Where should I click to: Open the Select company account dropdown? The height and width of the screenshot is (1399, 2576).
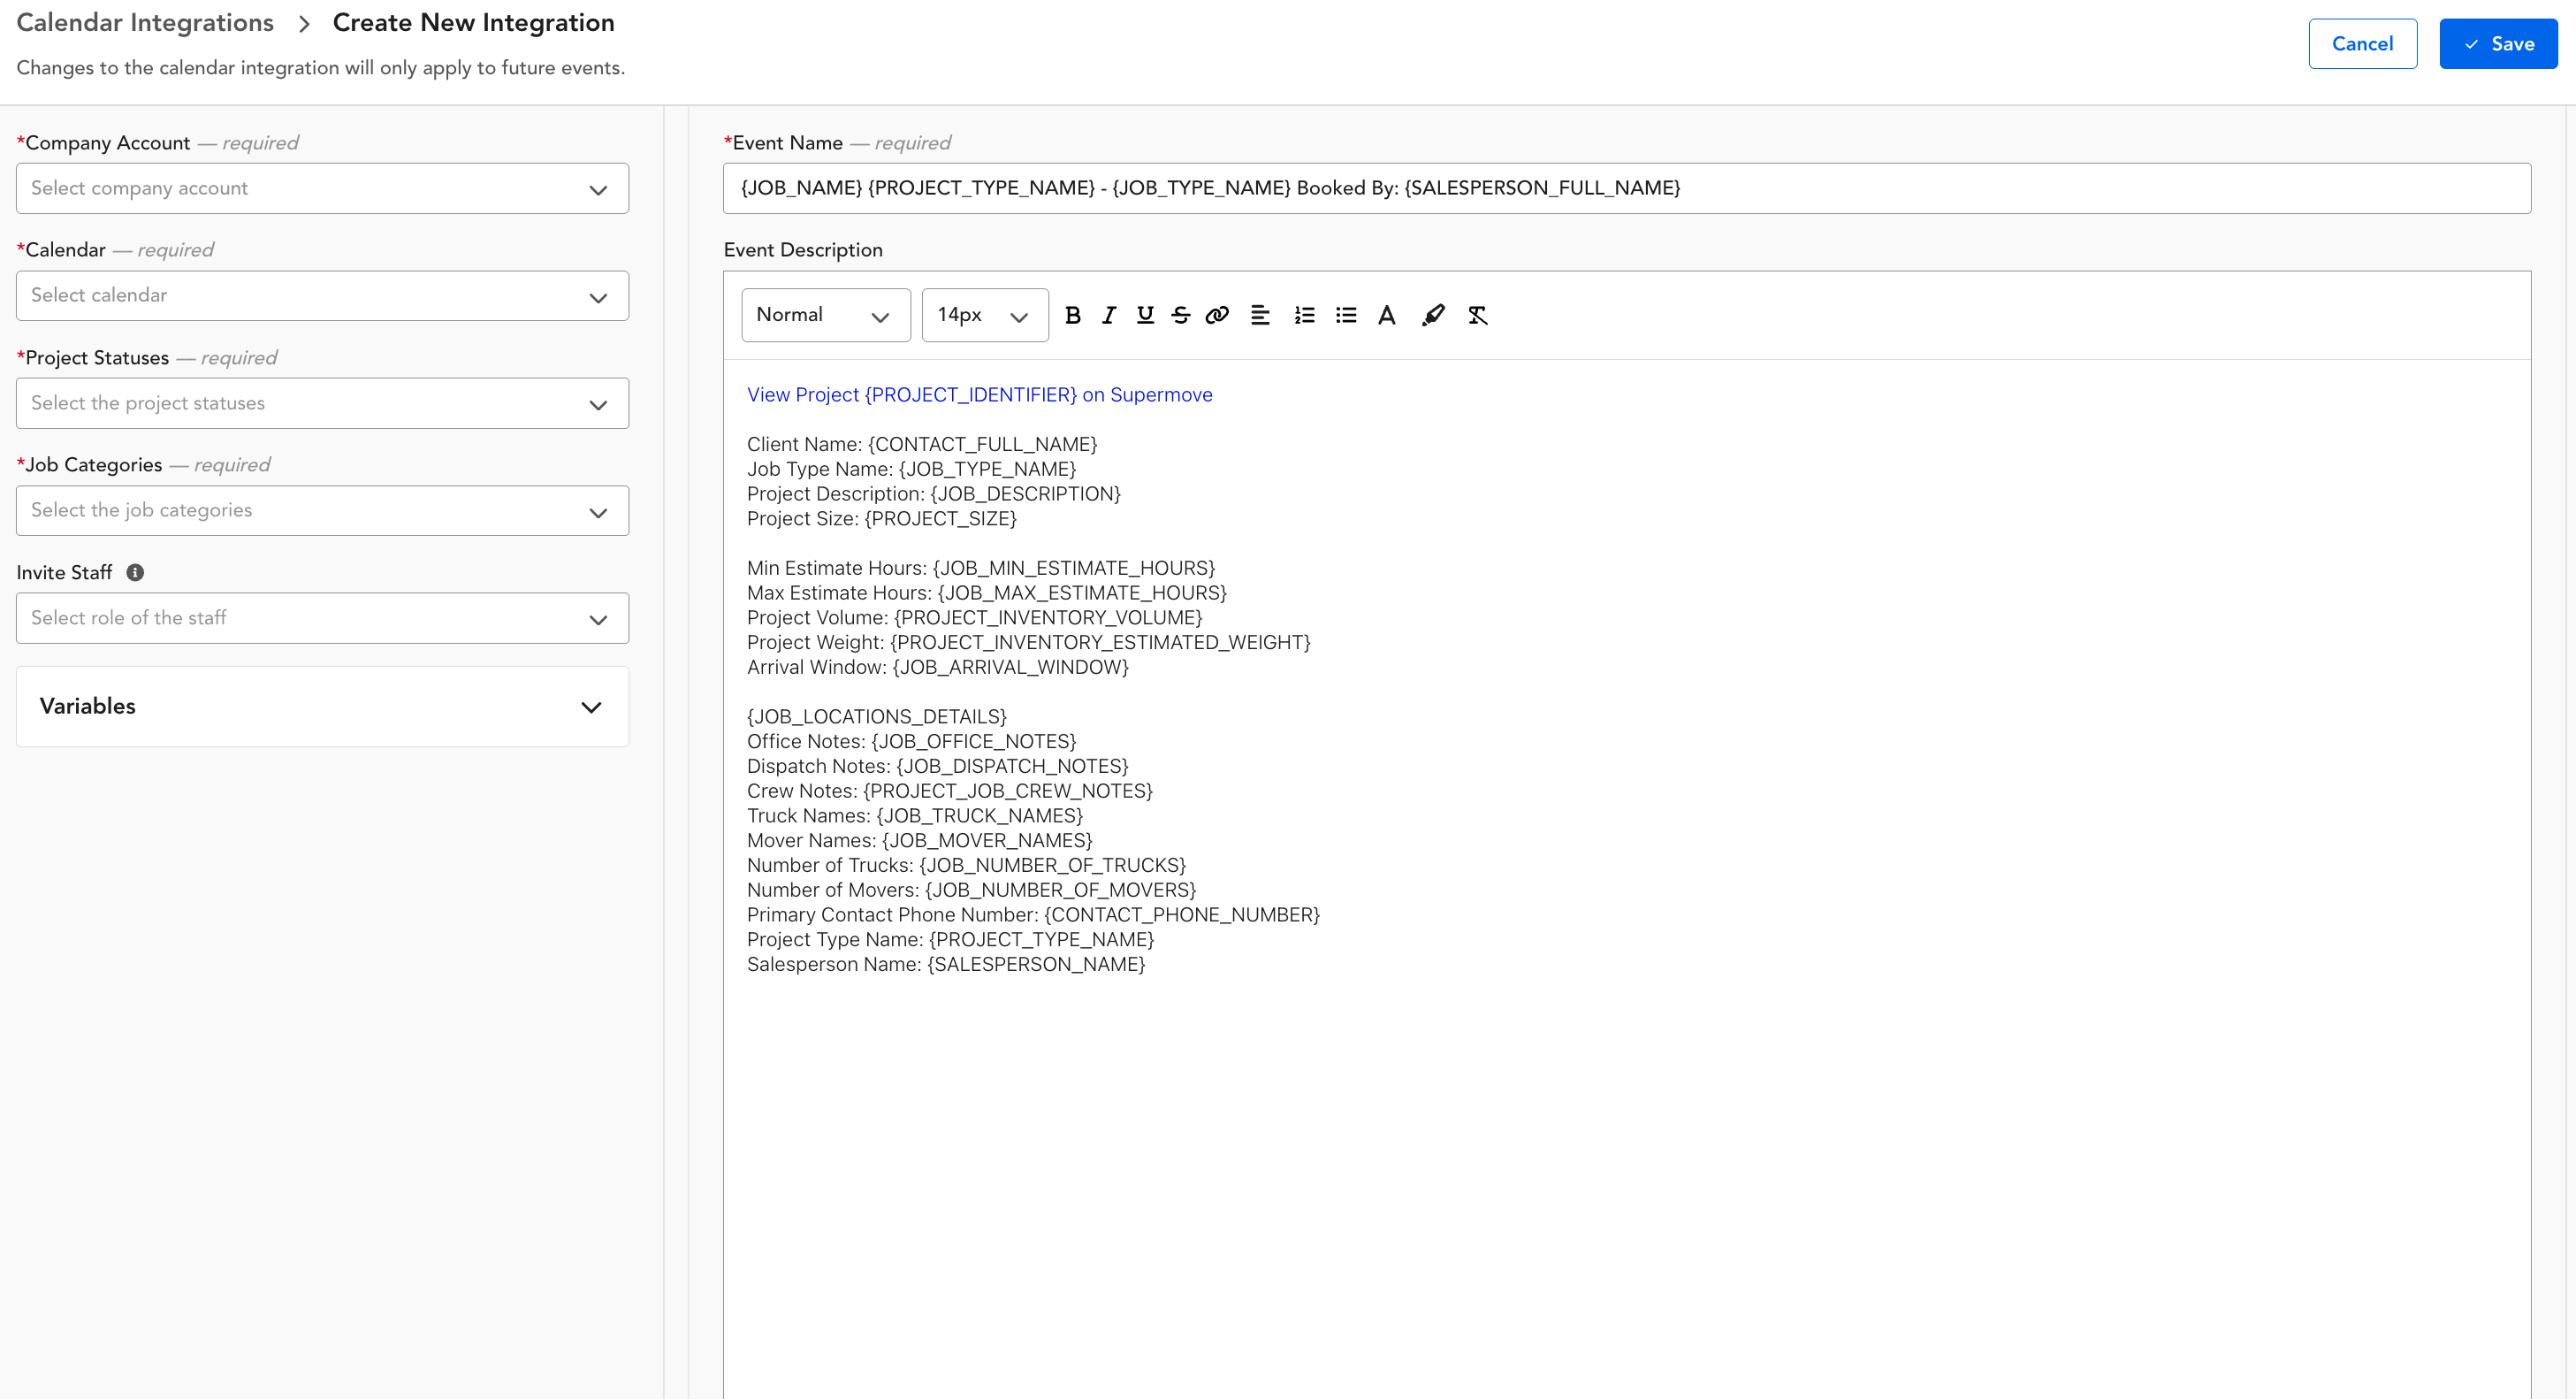coord(321,188)
